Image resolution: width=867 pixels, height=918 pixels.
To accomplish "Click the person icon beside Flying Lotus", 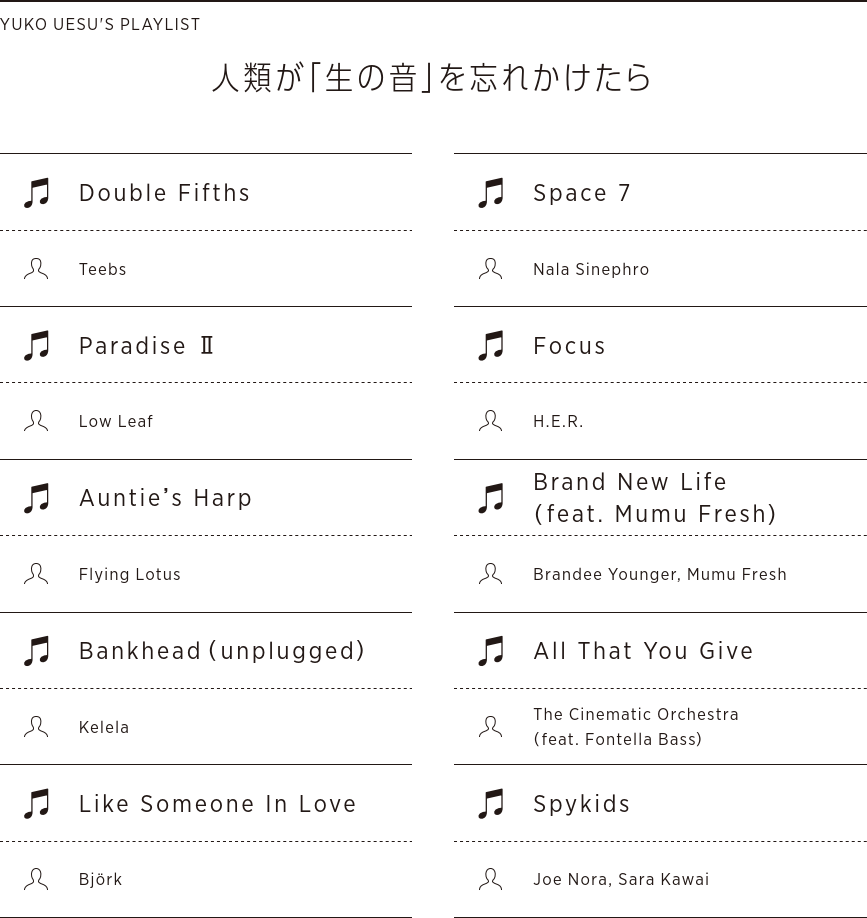I will coord(36,574).
